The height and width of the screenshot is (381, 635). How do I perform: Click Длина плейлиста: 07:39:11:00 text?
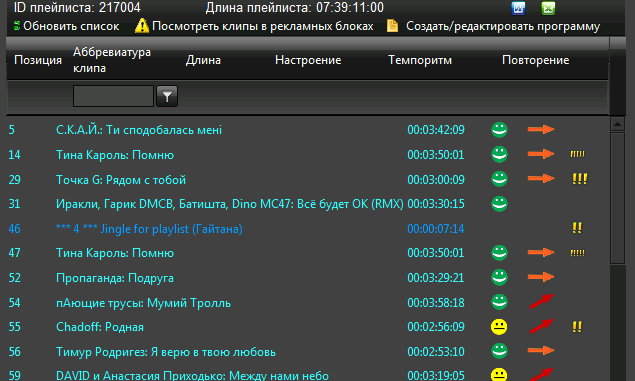point(294,7)
